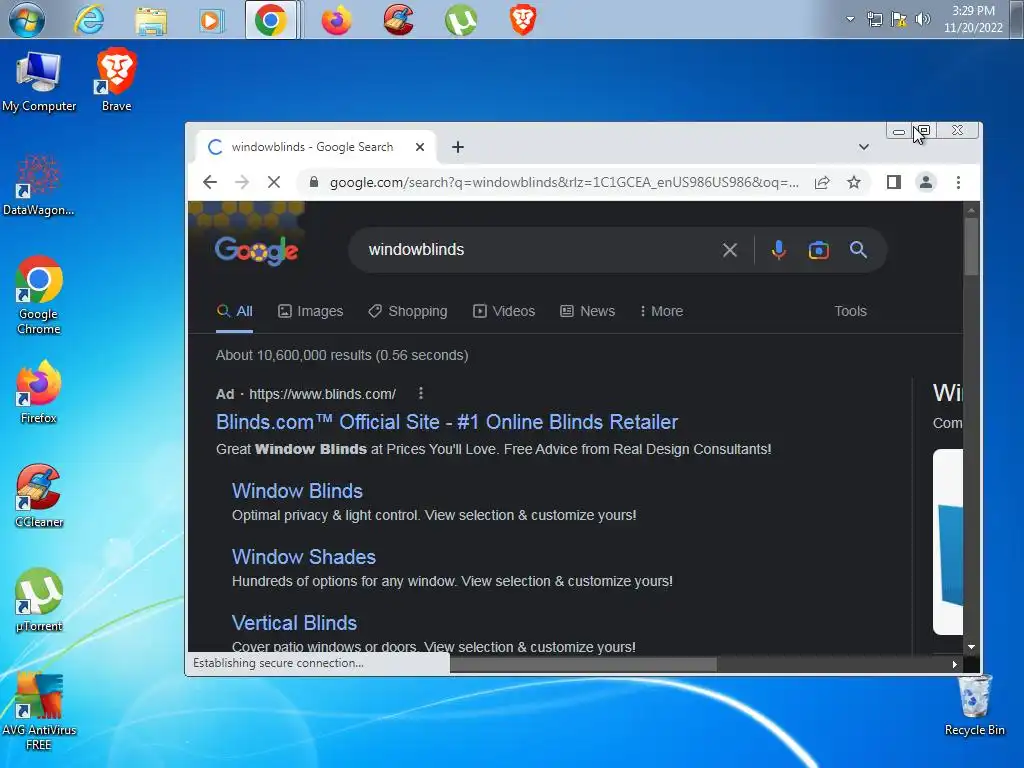Open the Chrome side panel icon

point(894,182)
